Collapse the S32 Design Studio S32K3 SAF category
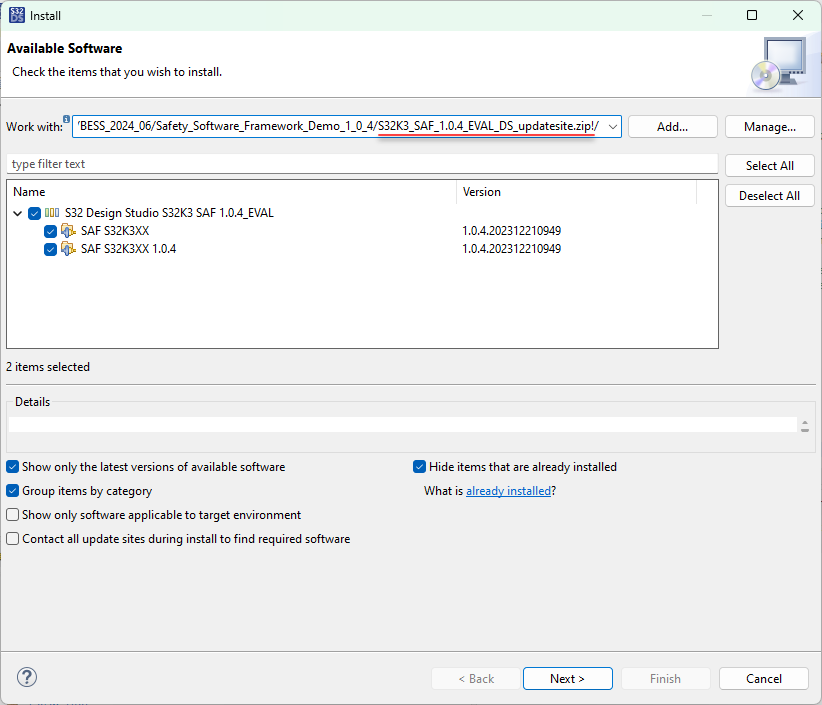The width and height of the screenshot is (822, 705). click(18, 213)
